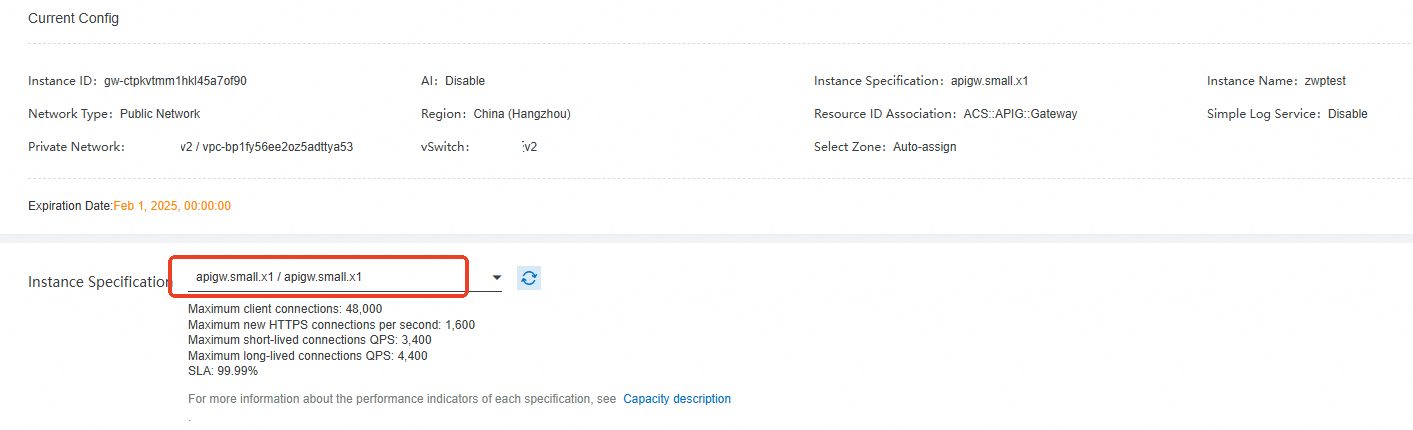Screen dimensions: 1413x430
Task: Expand the Instance Specification dropdown arrow
Action: click(496, 278)
